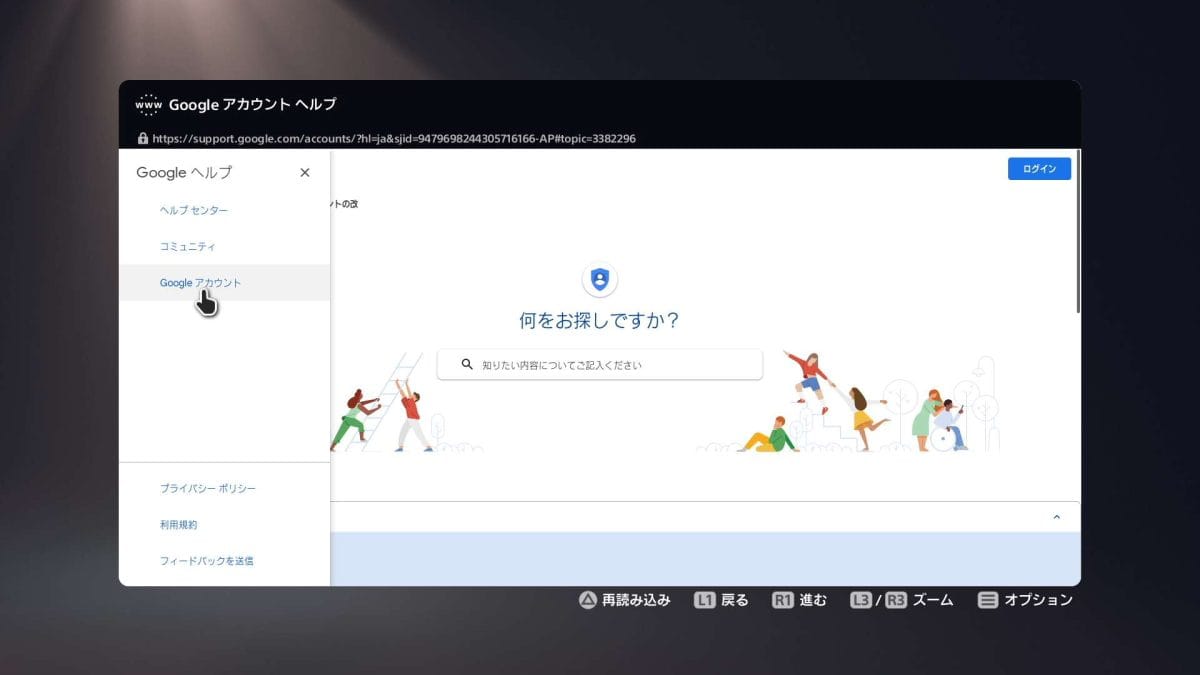The image size is (1200, 675).
Task: Click the blue shield icon above the search heading
Action: tap(599, 279)
